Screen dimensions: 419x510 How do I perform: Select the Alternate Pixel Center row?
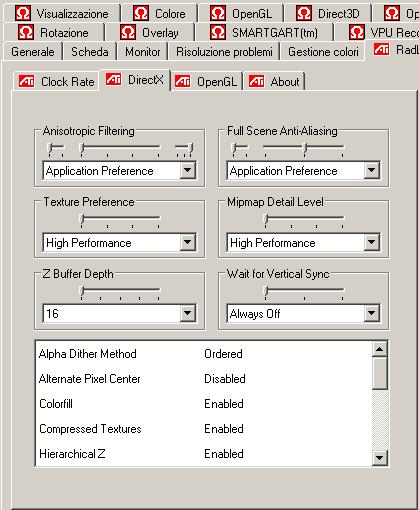[x=203, y=379]
